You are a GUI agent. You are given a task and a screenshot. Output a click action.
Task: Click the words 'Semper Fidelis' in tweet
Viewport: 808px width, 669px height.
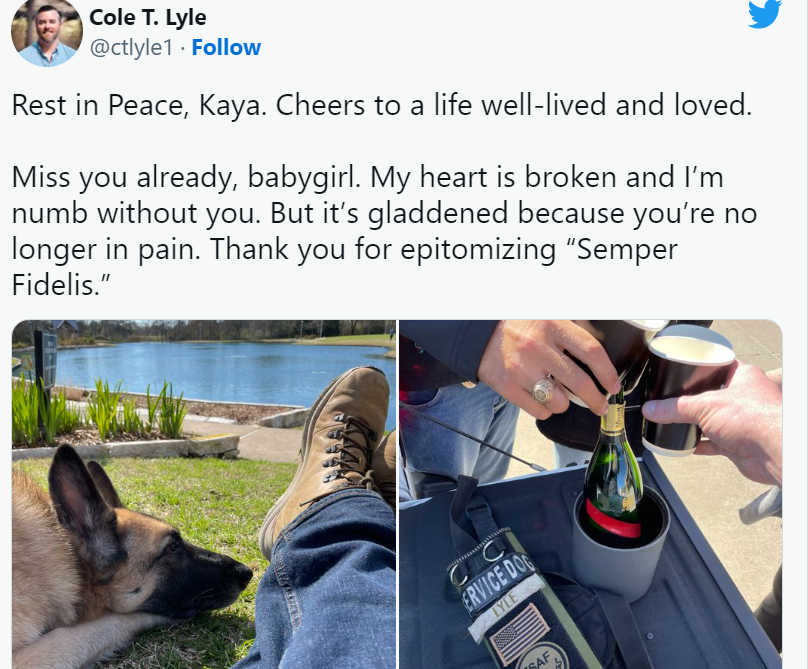click(x=345, y=266)
